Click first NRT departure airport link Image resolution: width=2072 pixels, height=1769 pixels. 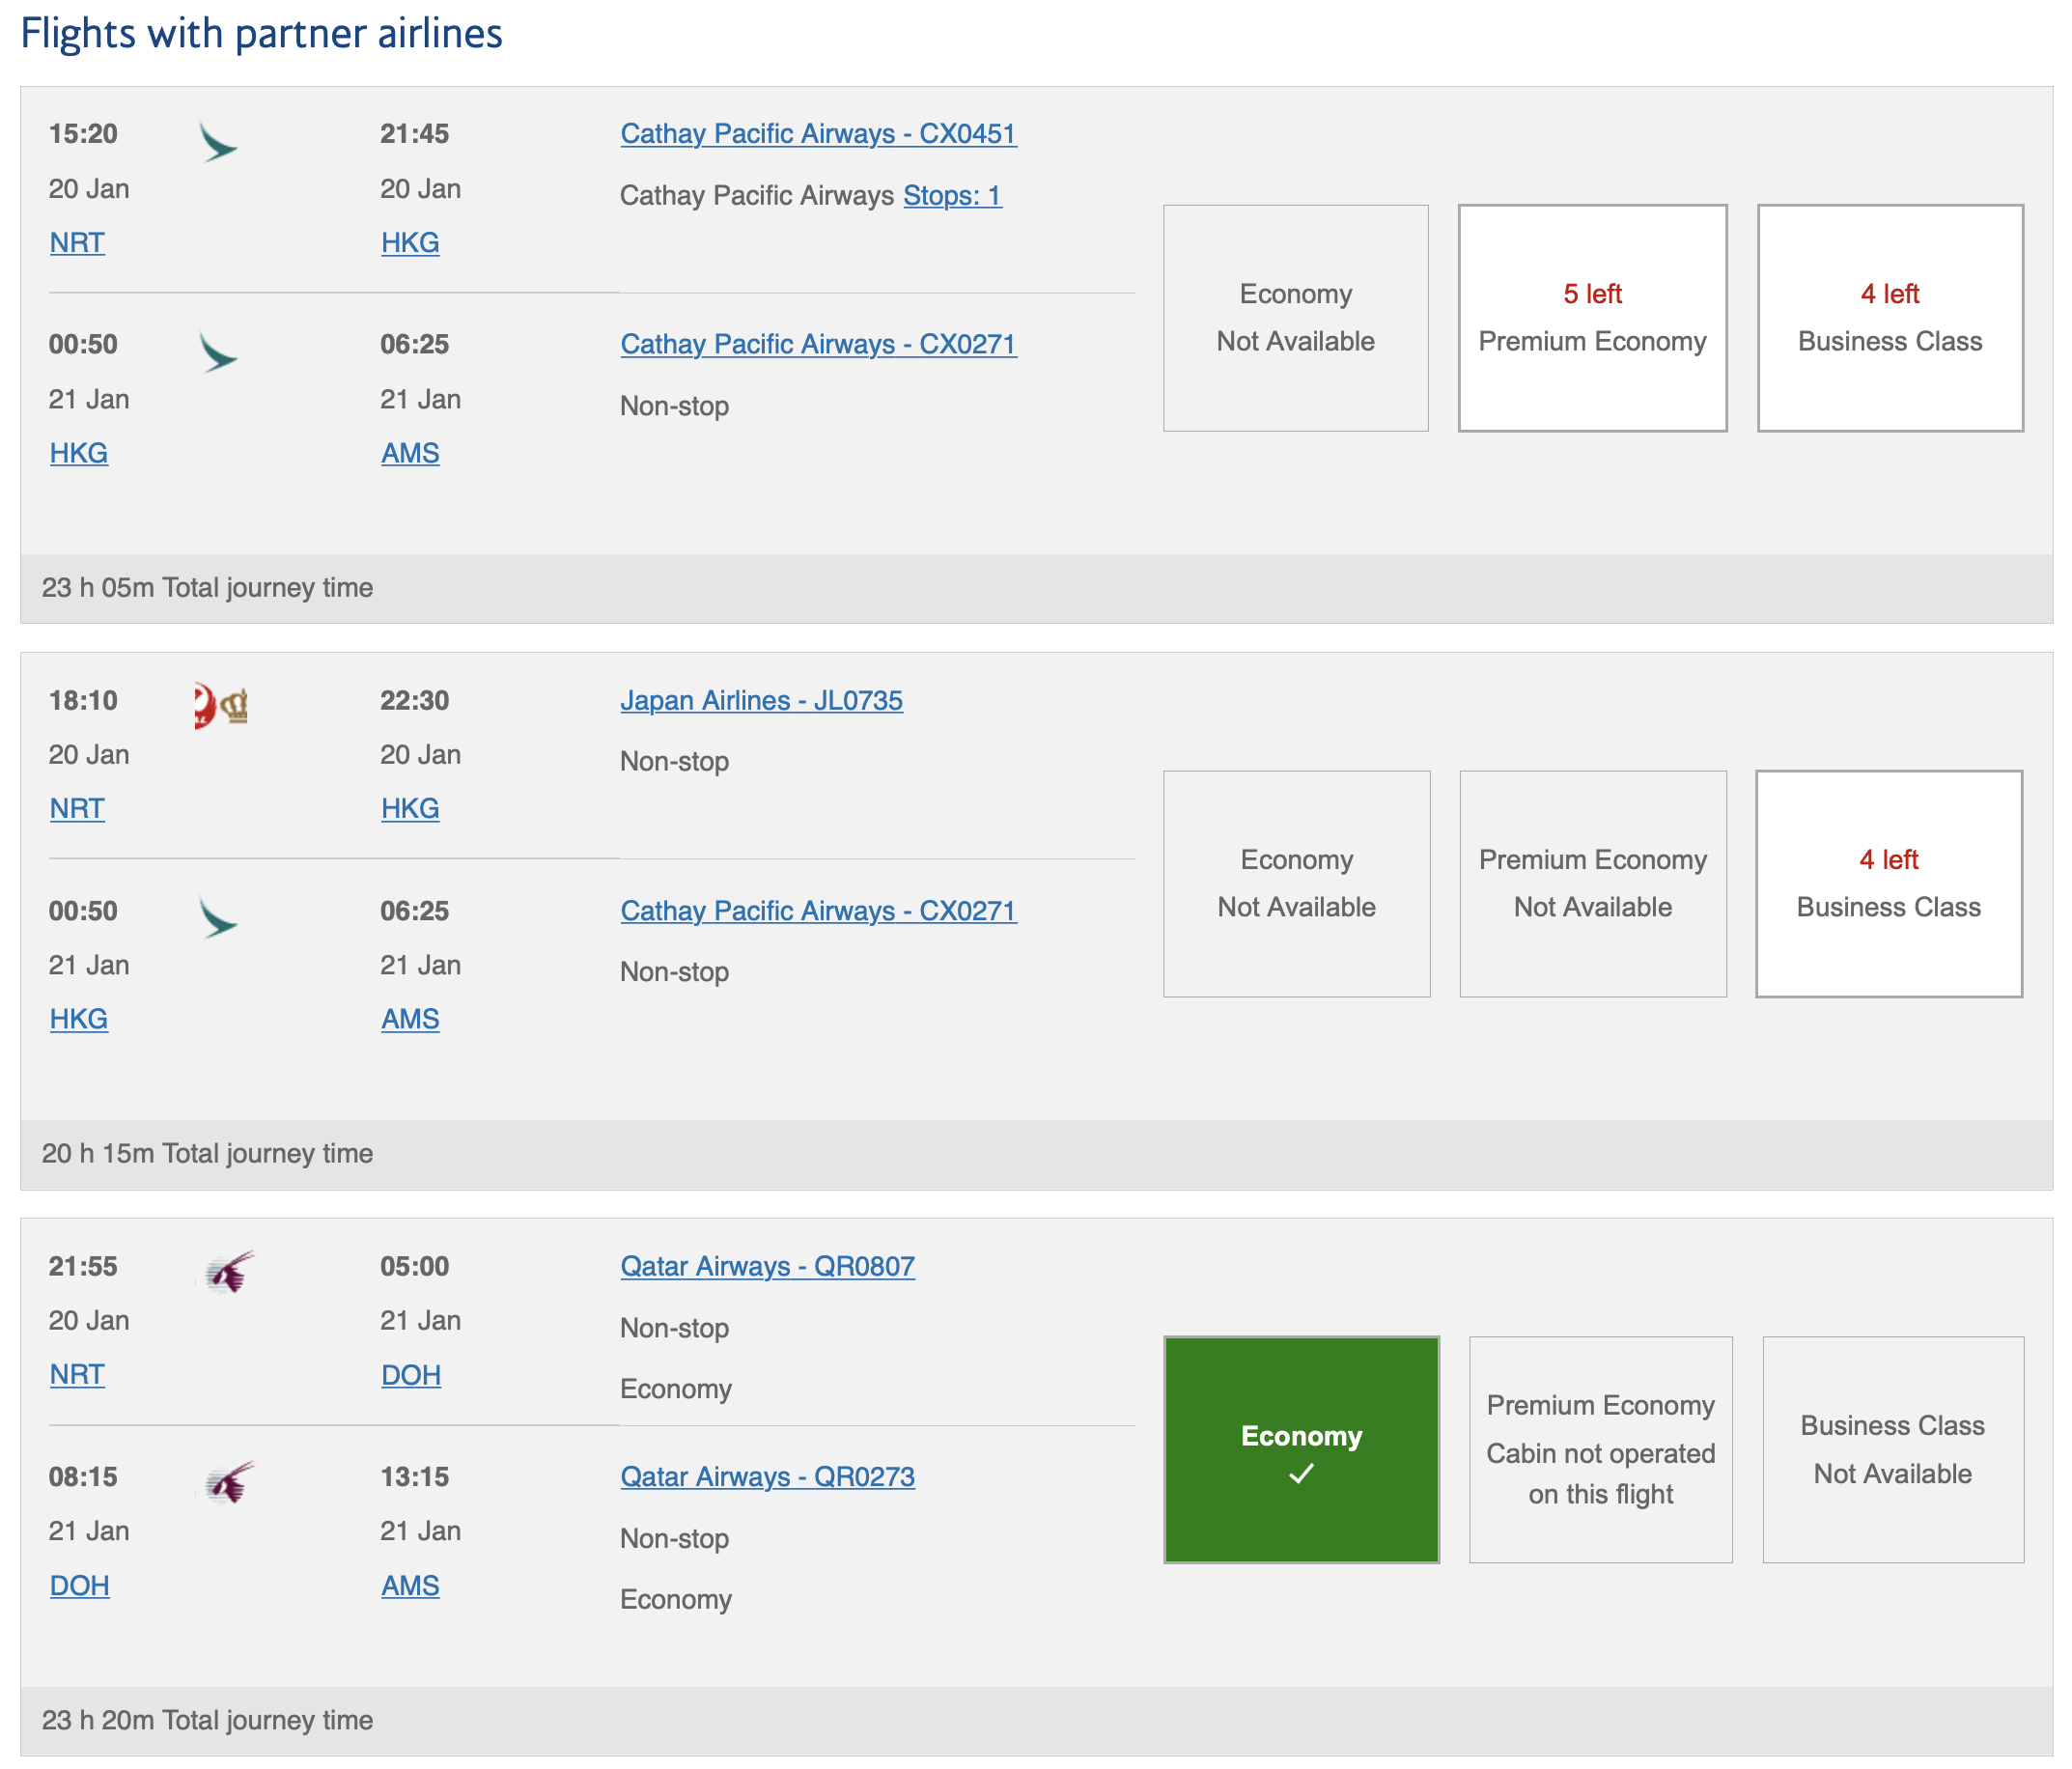(77, 243)
